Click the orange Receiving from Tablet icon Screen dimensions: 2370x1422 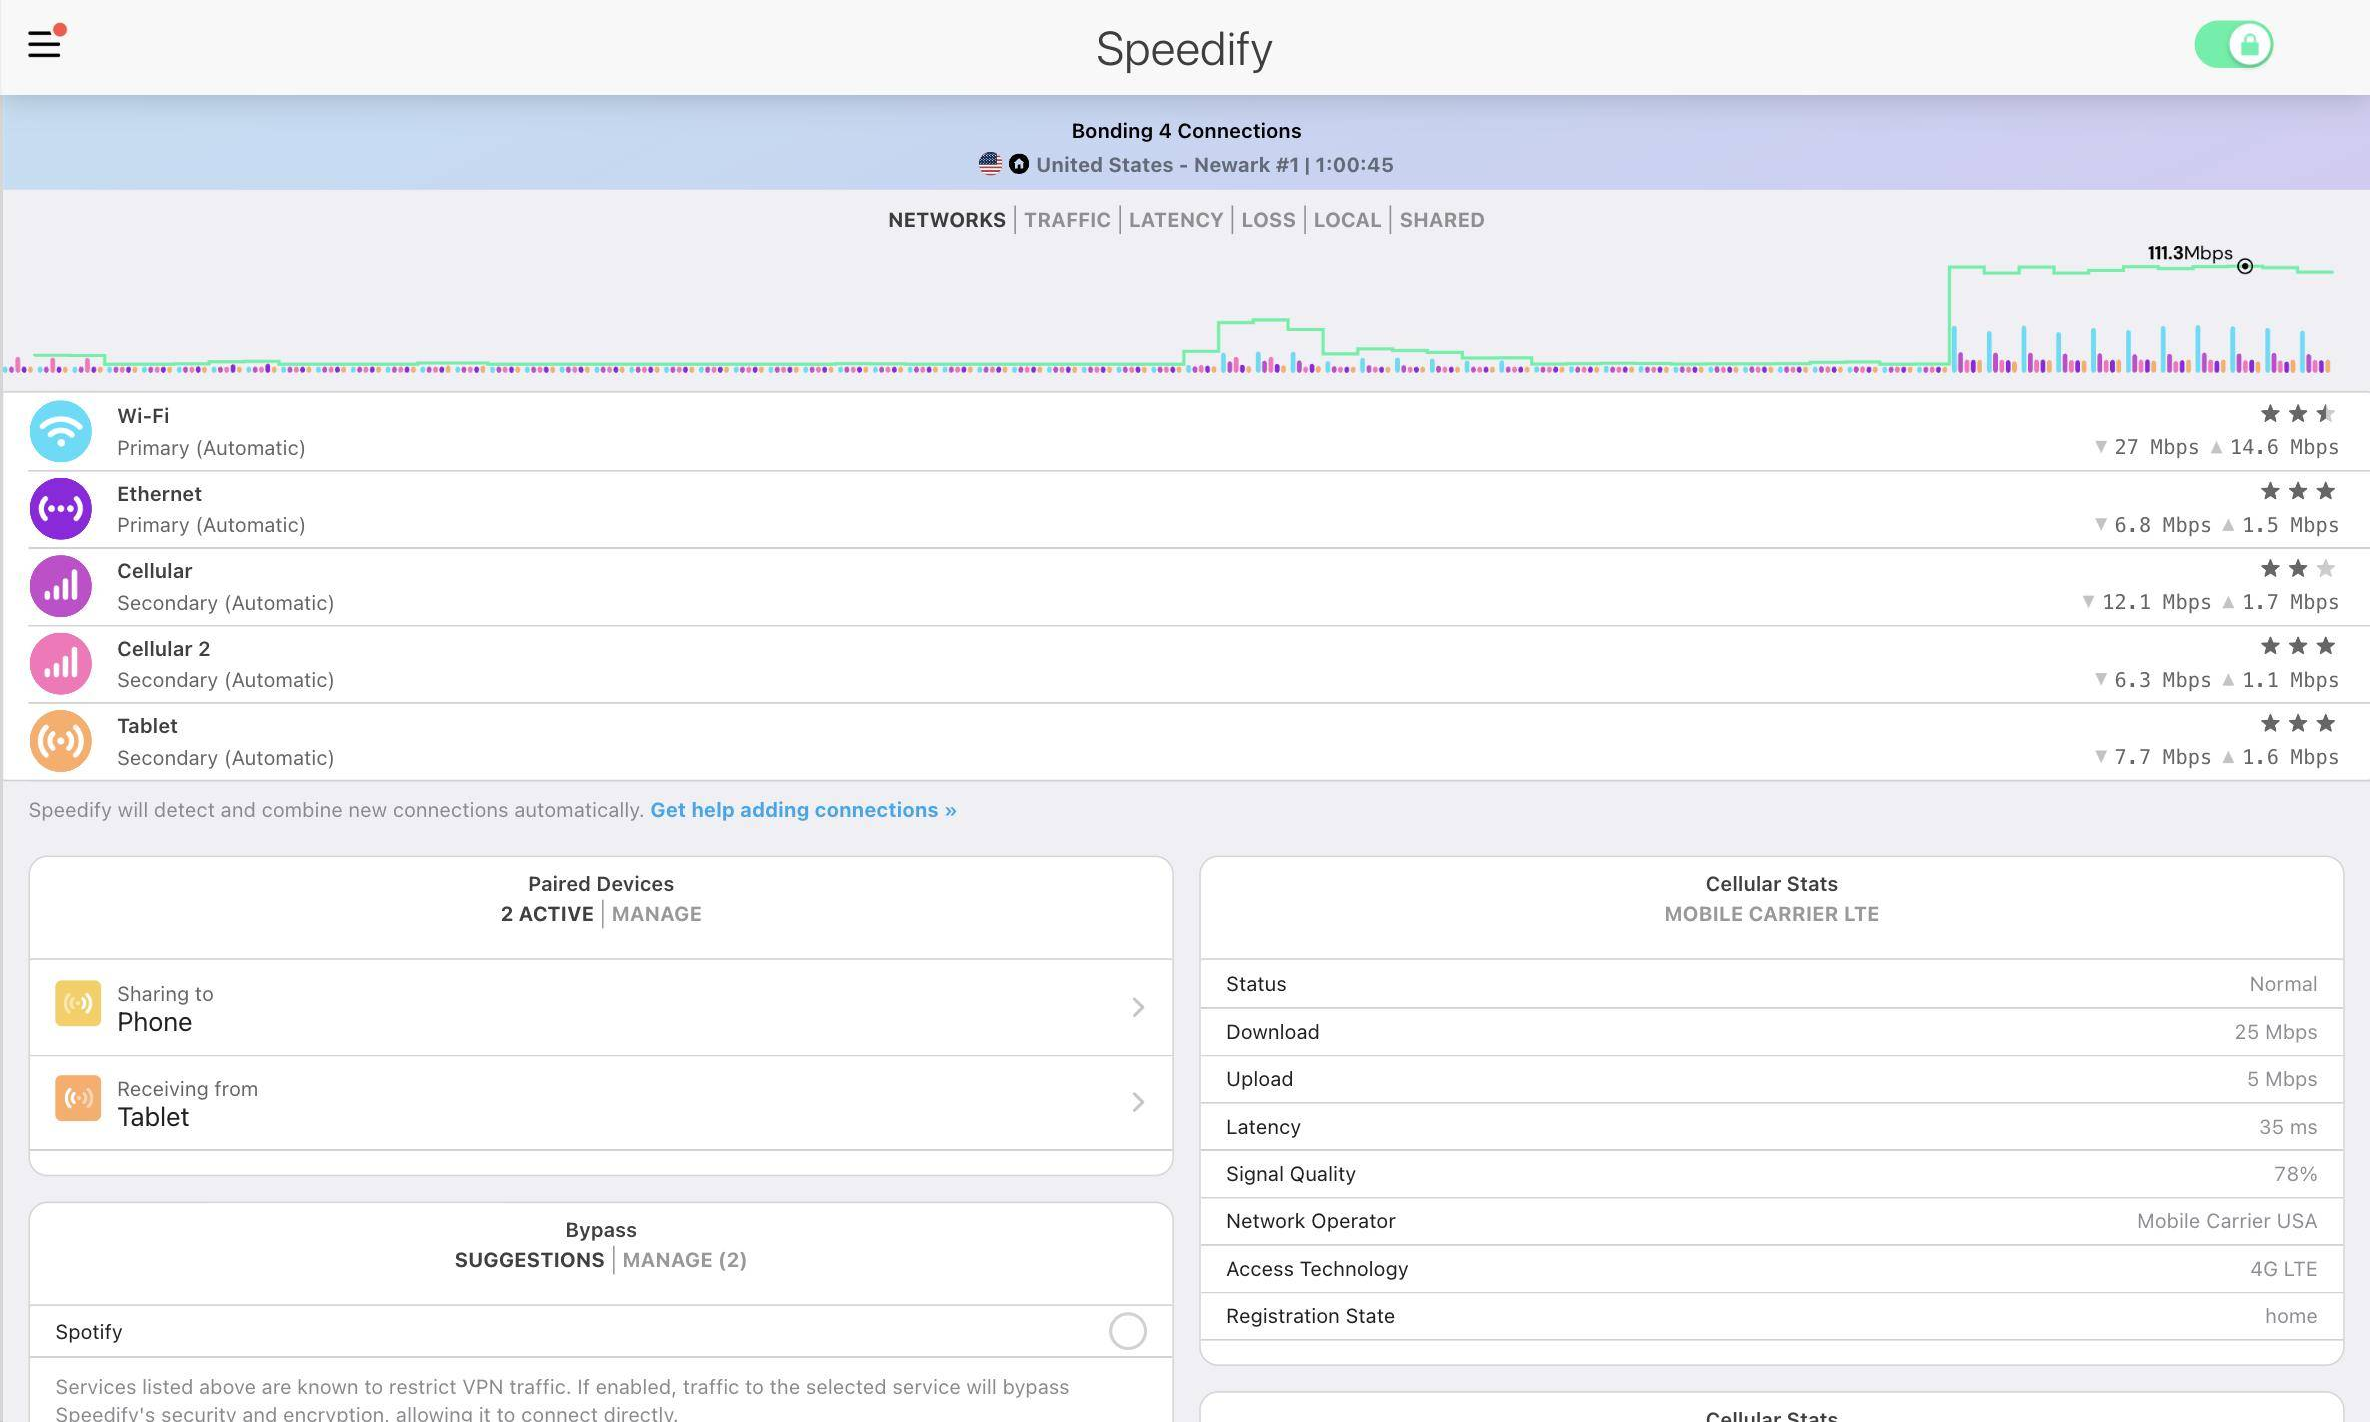(78, 1099)
